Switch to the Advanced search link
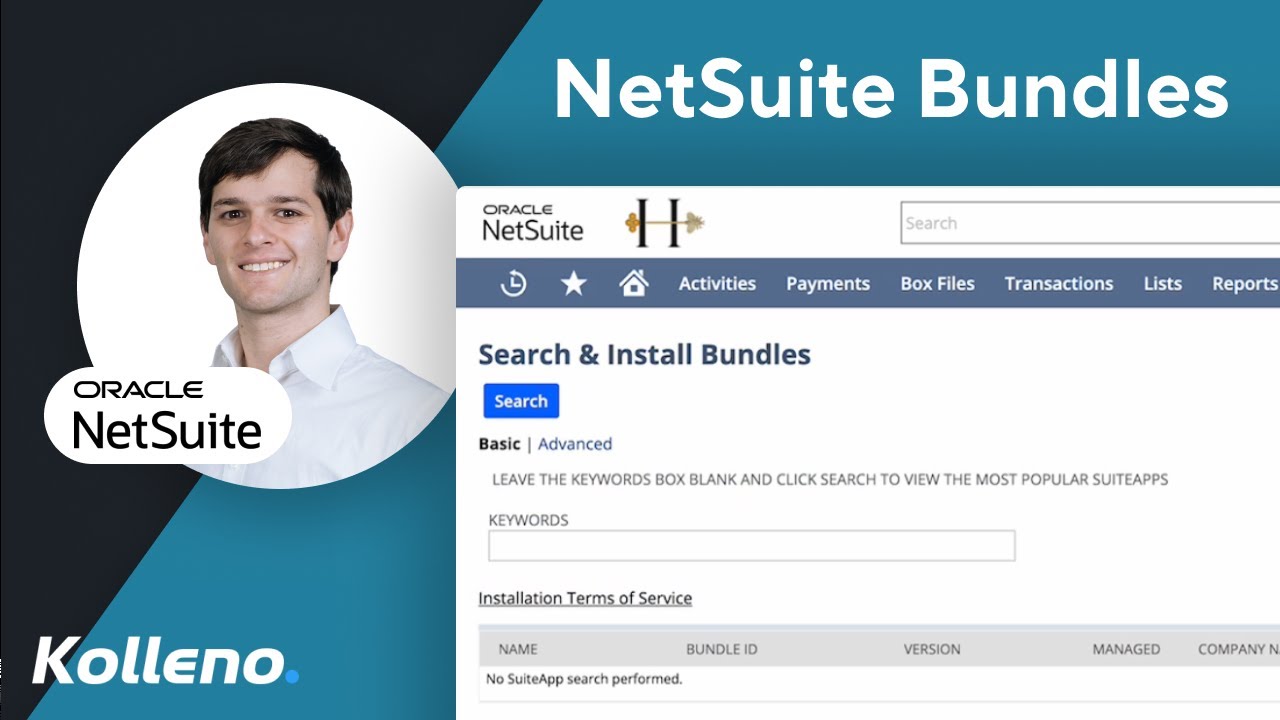The image size is (1280, 720). click(x=575, y=444)
